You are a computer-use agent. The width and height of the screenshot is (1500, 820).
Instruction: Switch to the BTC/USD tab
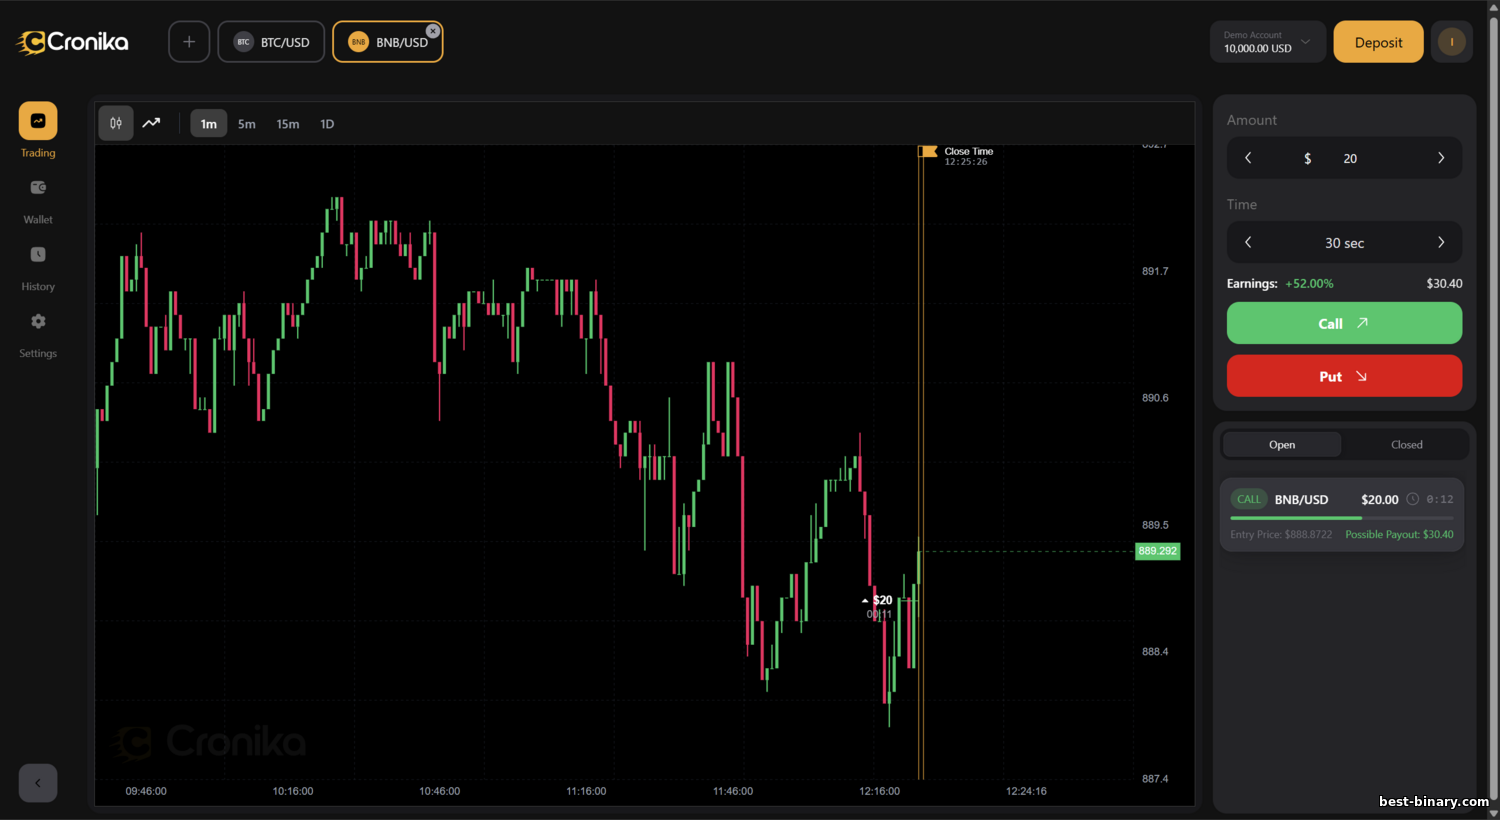coord(272,42)
